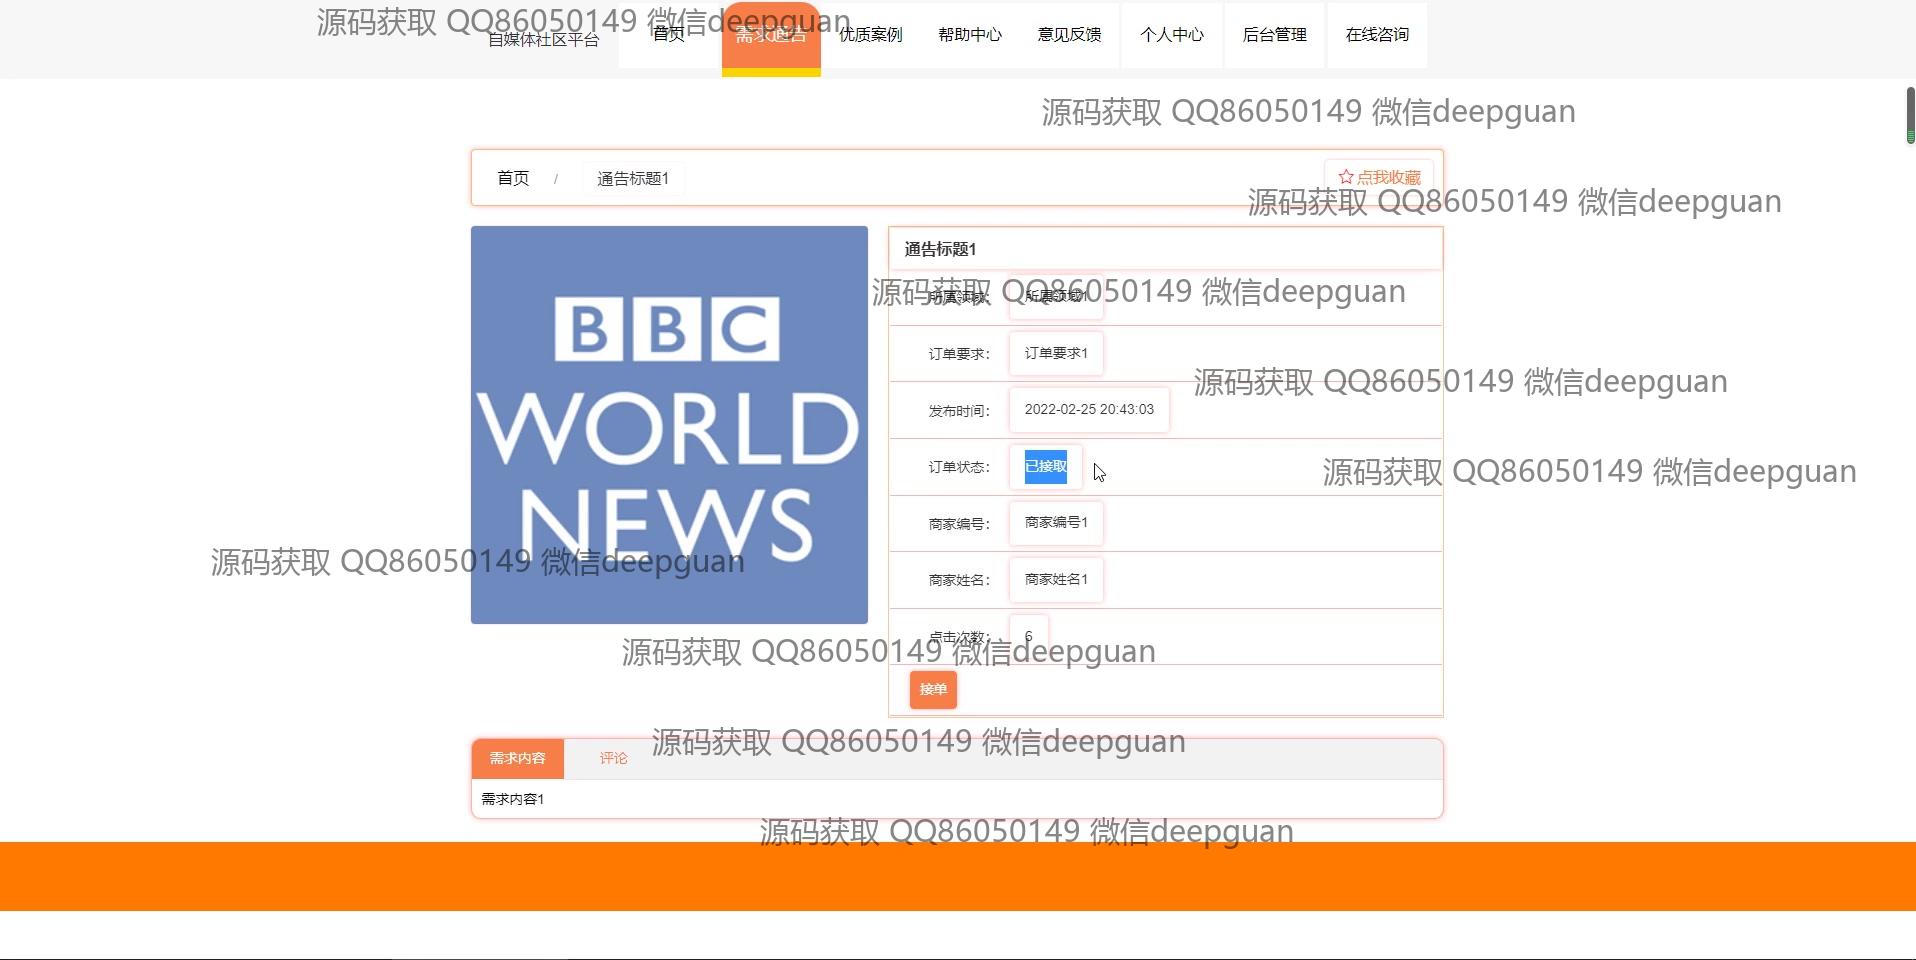Screen dimensions: 1916x960
Task: Go to 优质案例 page
Action: click(x=871, y=35)
